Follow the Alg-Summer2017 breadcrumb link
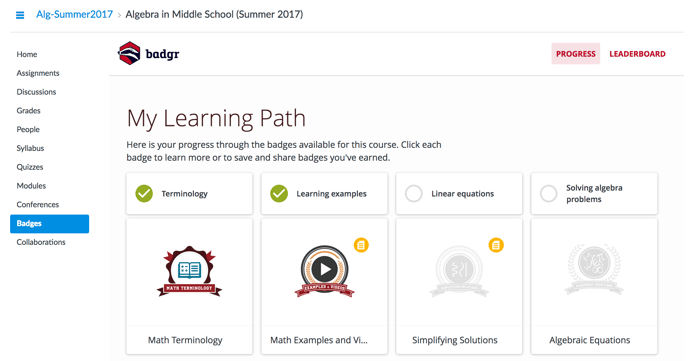This screenshot has height=361, width=688. 74,14
